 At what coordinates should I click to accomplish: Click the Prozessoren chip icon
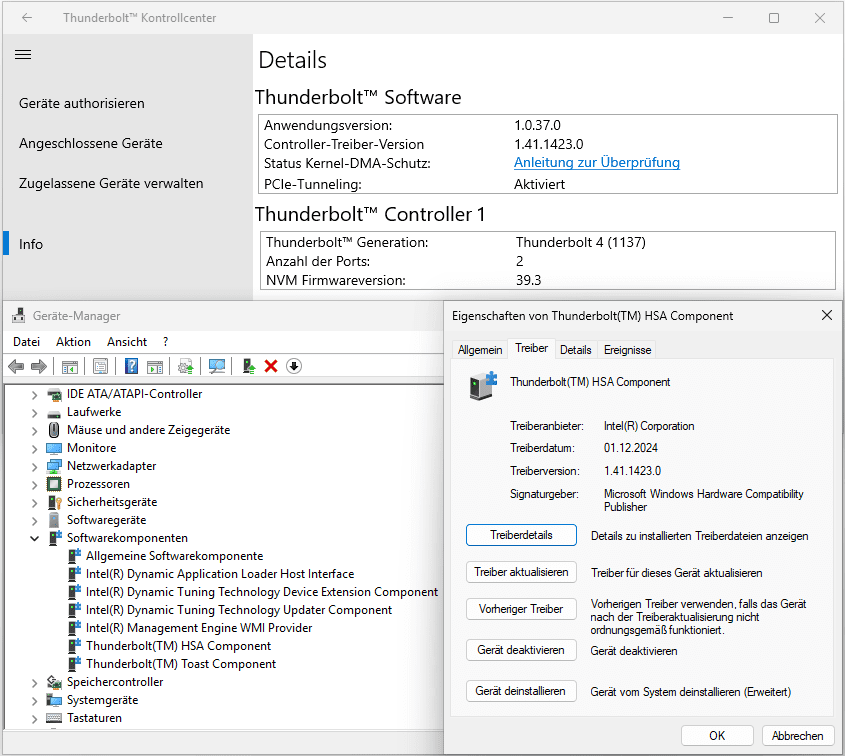point(54,484)
